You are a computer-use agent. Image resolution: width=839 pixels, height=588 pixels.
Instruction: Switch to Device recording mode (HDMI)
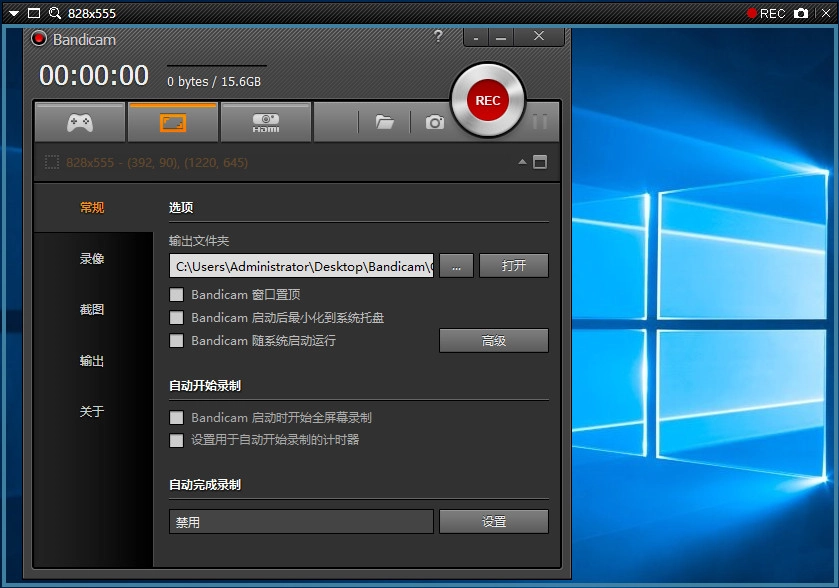[265, 122]
